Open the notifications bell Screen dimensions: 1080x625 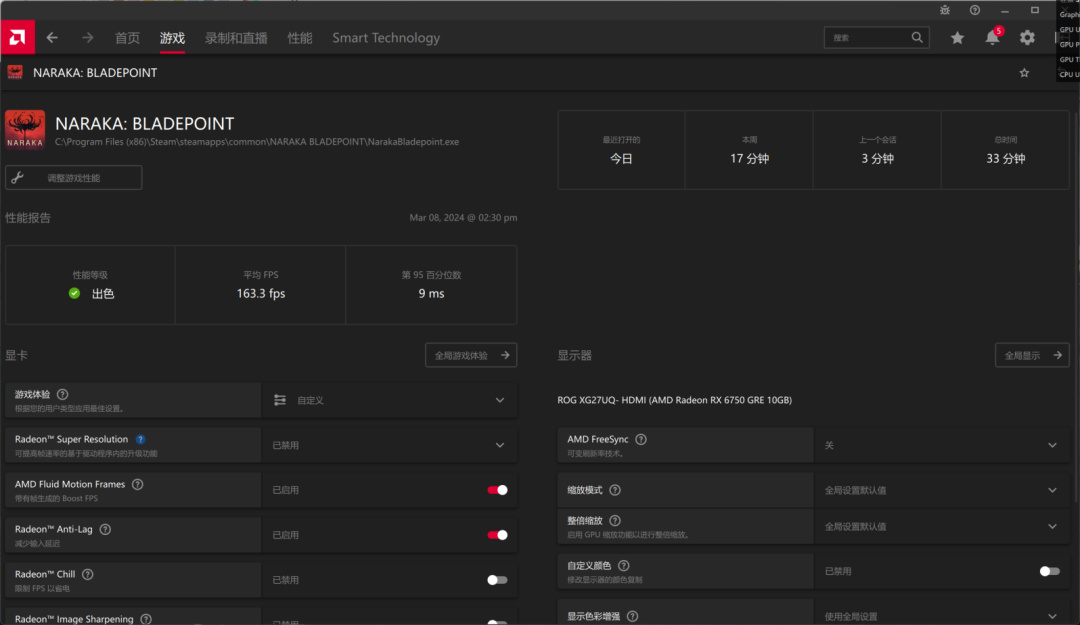click(993, 38)
